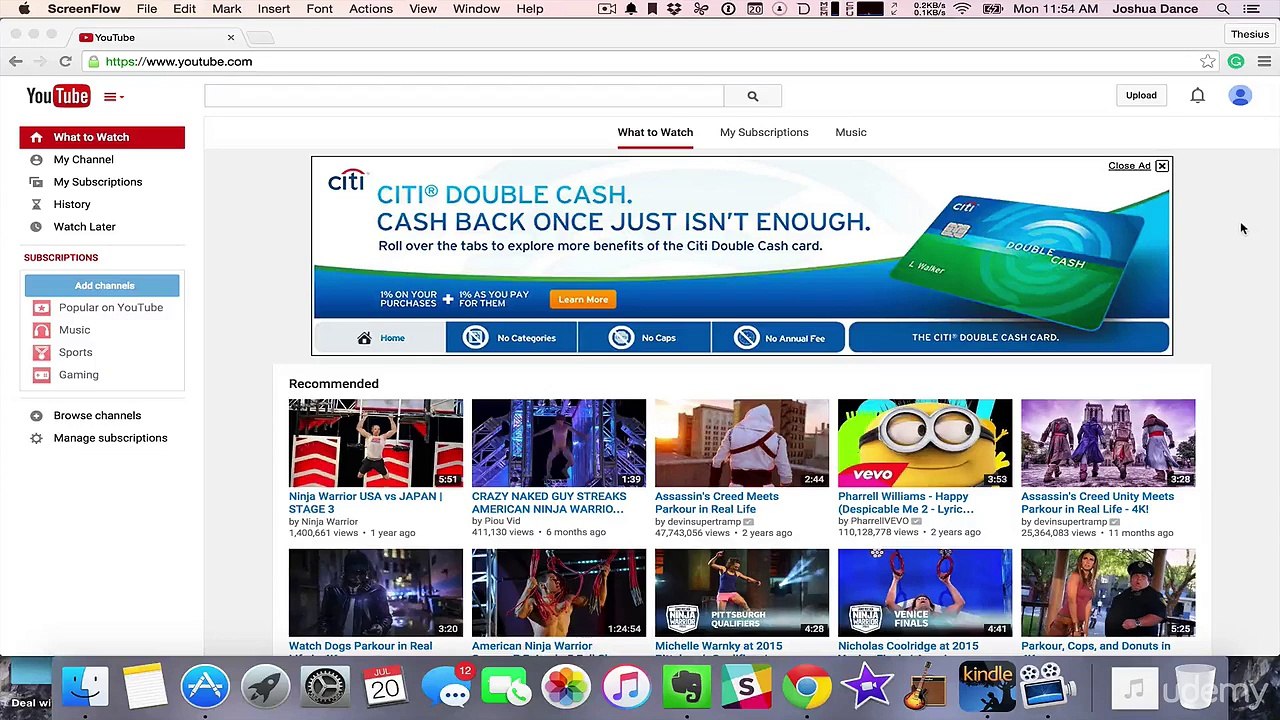Open the Edit menu
This screenshot has width=1280, height=720.
(184, 9)
